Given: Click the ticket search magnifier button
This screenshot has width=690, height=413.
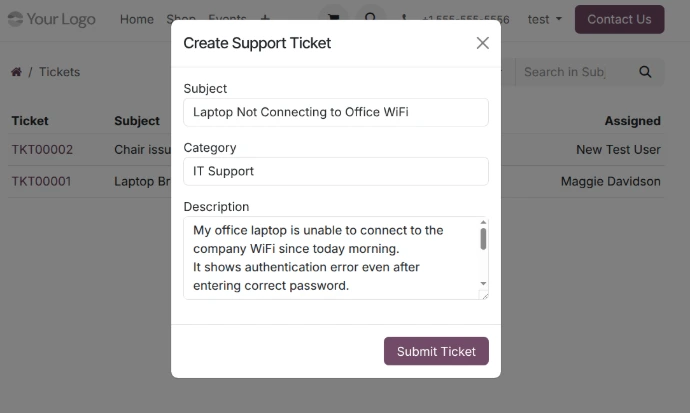Looking at the screenshot, I should [645, 72].
